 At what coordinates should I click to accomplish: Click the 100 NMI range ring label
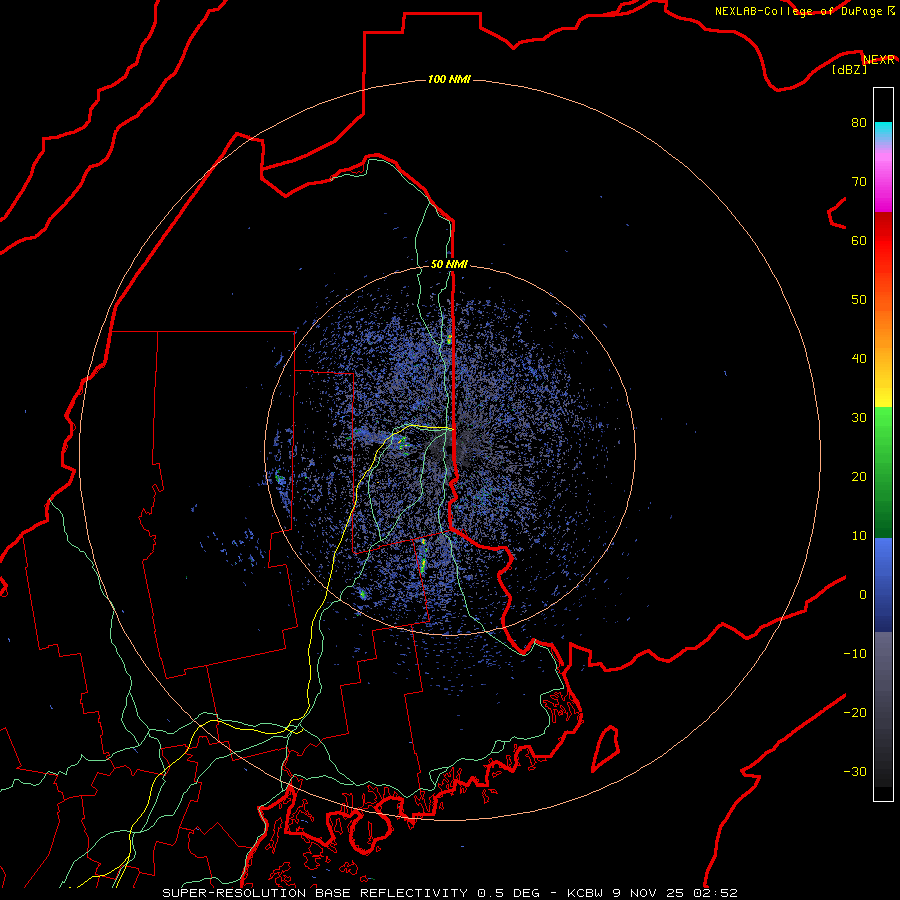click(449, 79)
